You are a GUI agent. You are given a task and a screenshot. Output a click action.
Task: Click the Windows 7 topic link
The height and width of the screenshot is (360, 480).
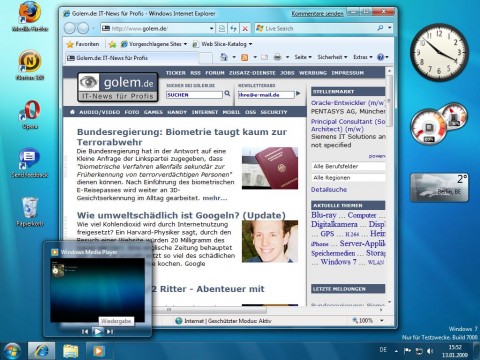coord(338,262)
